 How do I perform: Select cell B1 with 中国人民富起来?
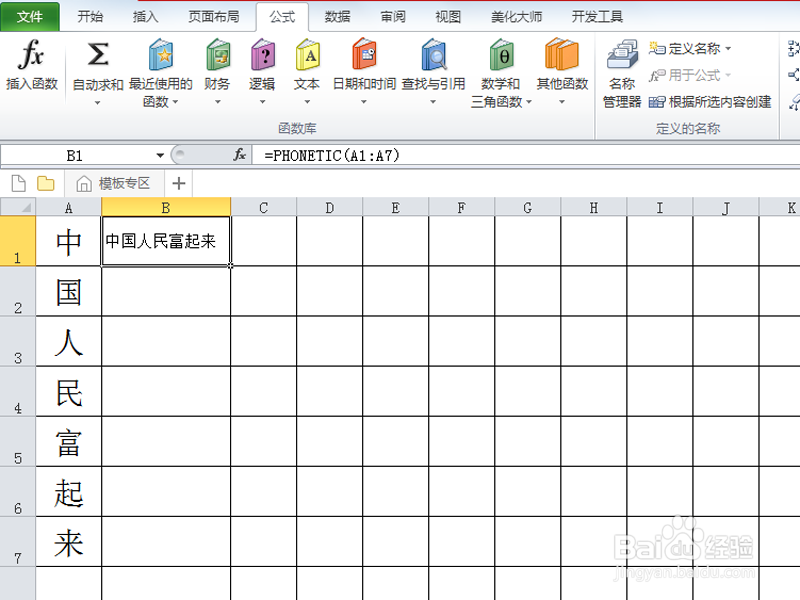(x=166, y=241)
